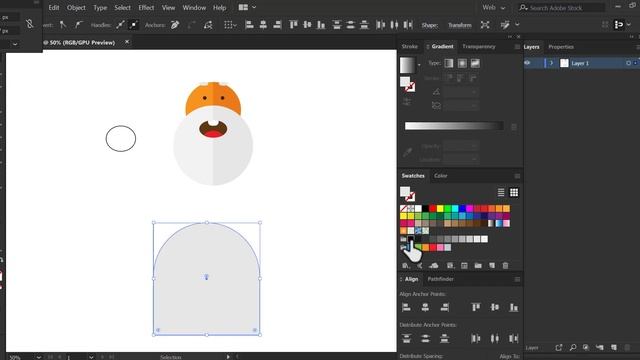
Task: Open the Transform panel link
Action: click(x=460, y=25)
